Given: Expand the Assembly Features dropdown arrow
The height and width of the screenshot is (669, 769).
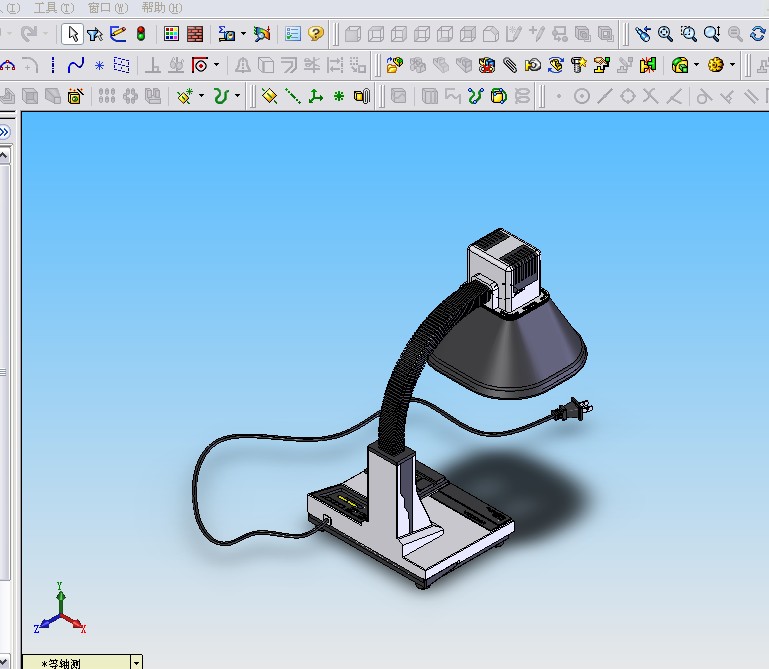Looking at the screenshot, I should click(696, 65).
